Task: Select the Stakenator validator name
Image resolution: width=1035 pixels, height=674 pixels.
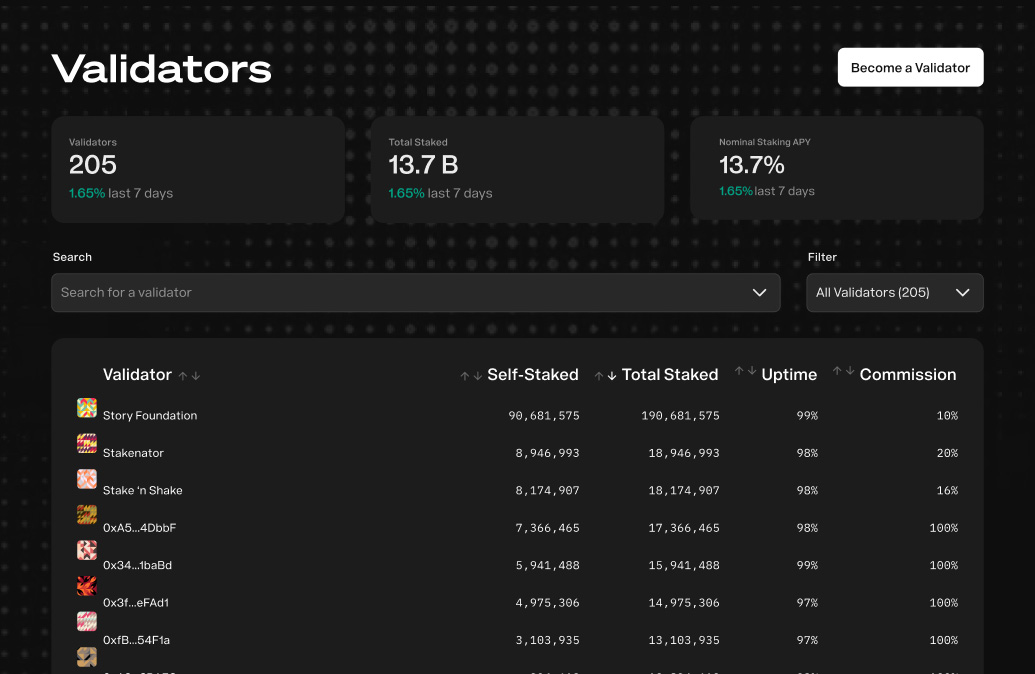Action: click(133, 453)
